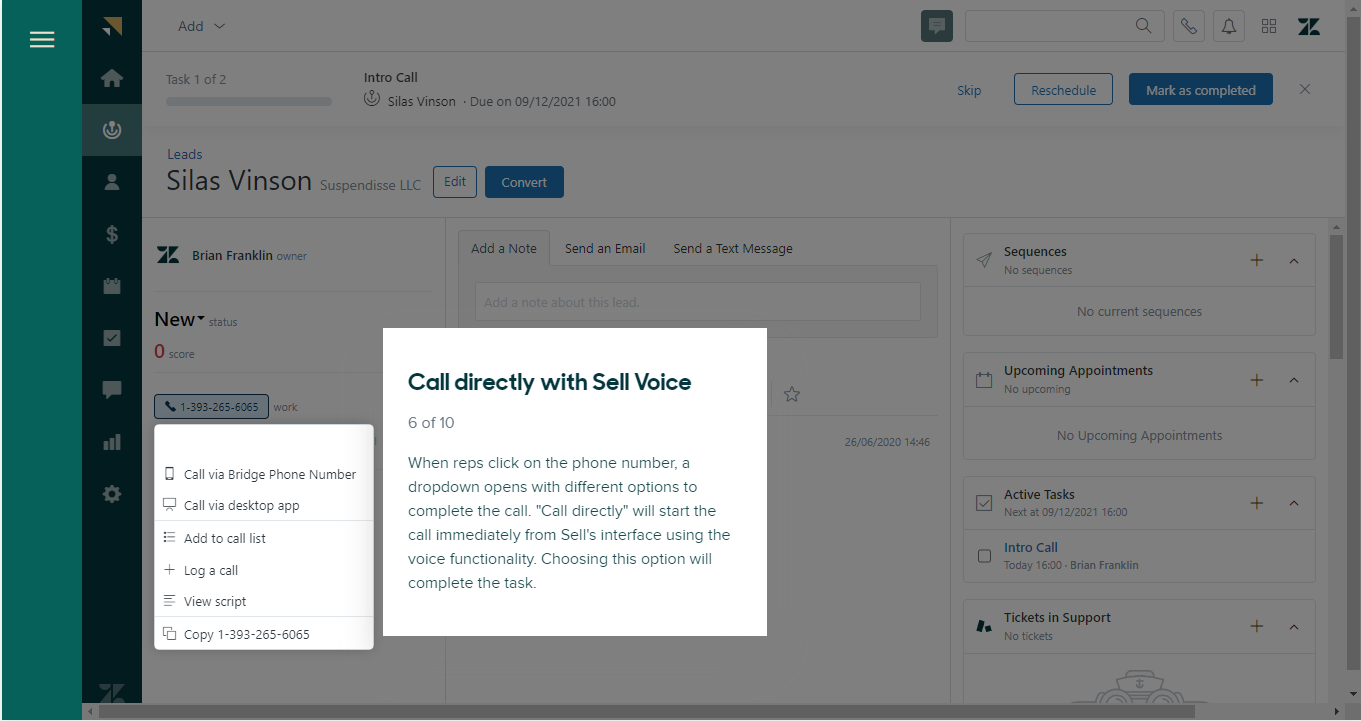Collapse the Sequences panel
Viewport: 1361px width, 721px height.
1294,261
